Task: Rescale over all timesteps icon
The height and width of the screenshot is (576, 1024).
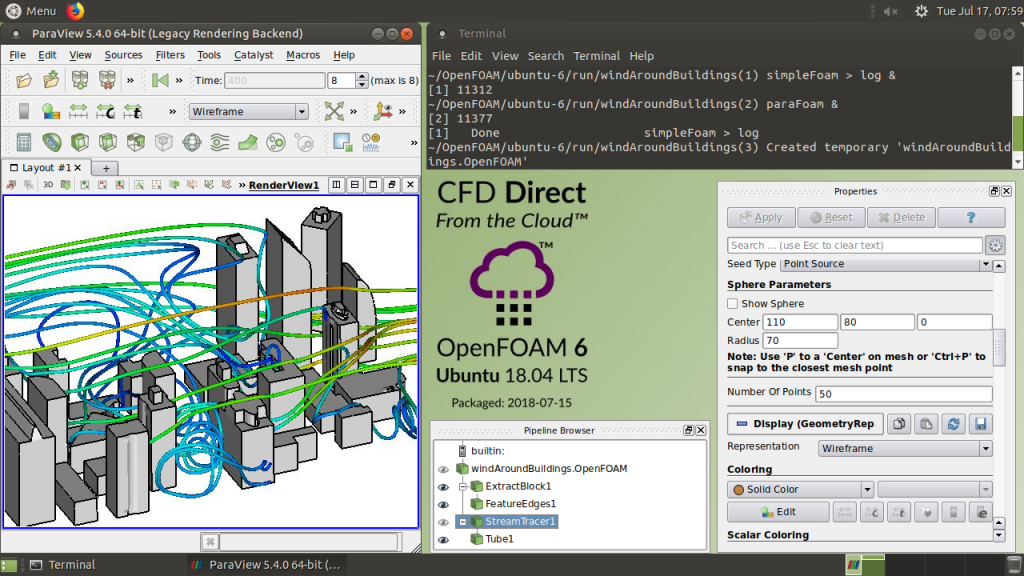Action: pos(133,111)
